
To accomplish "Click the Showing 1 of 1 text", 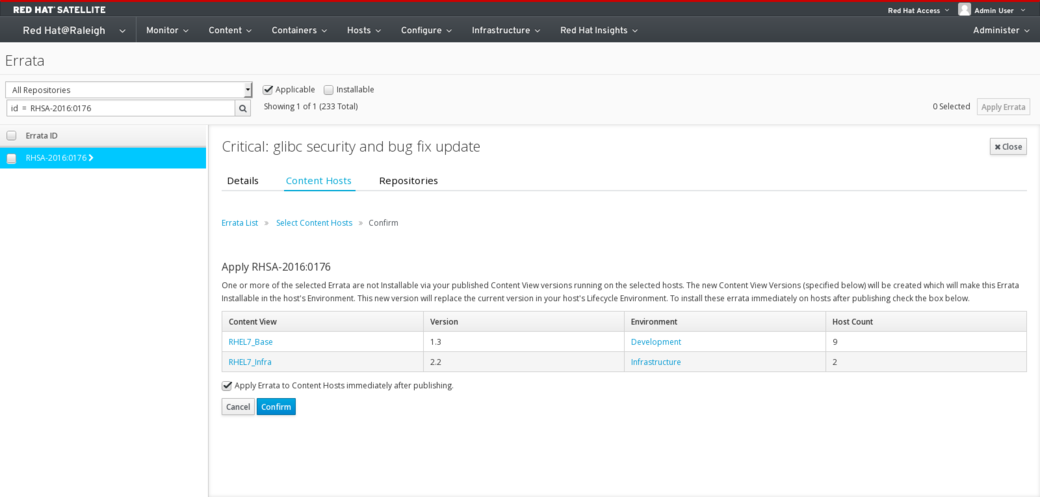I will coord(311,106).
